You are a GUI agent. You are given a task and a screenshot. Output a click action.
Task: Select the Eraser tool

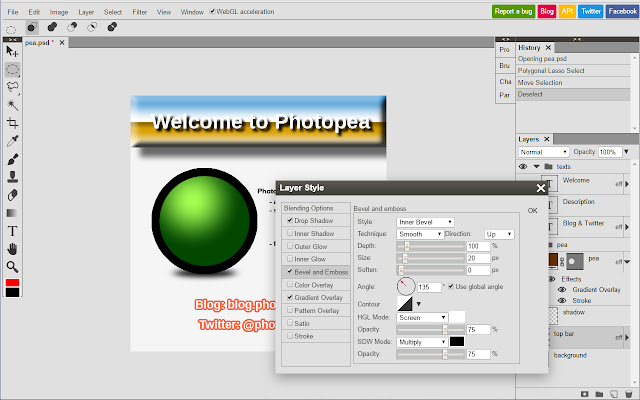point(12,195)
